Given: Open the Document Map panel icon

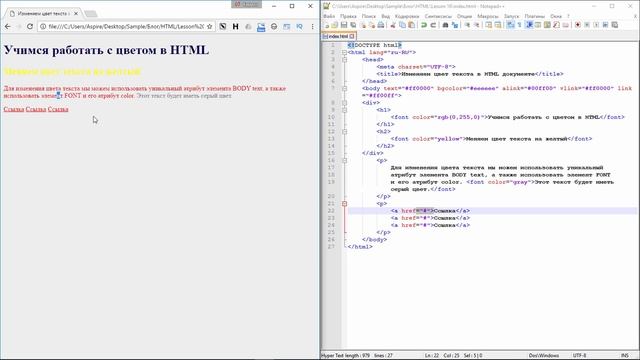Looking at the screenshot, I should (547, 25).
